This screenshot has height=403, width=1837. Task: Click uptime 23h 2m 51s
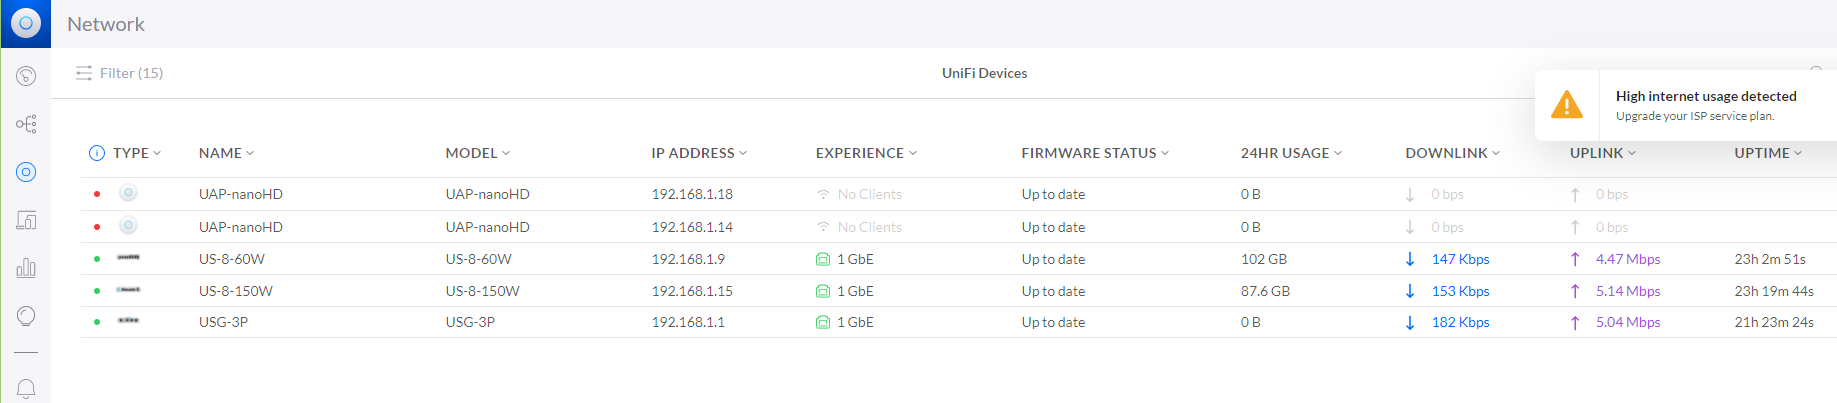[1770, 259]
